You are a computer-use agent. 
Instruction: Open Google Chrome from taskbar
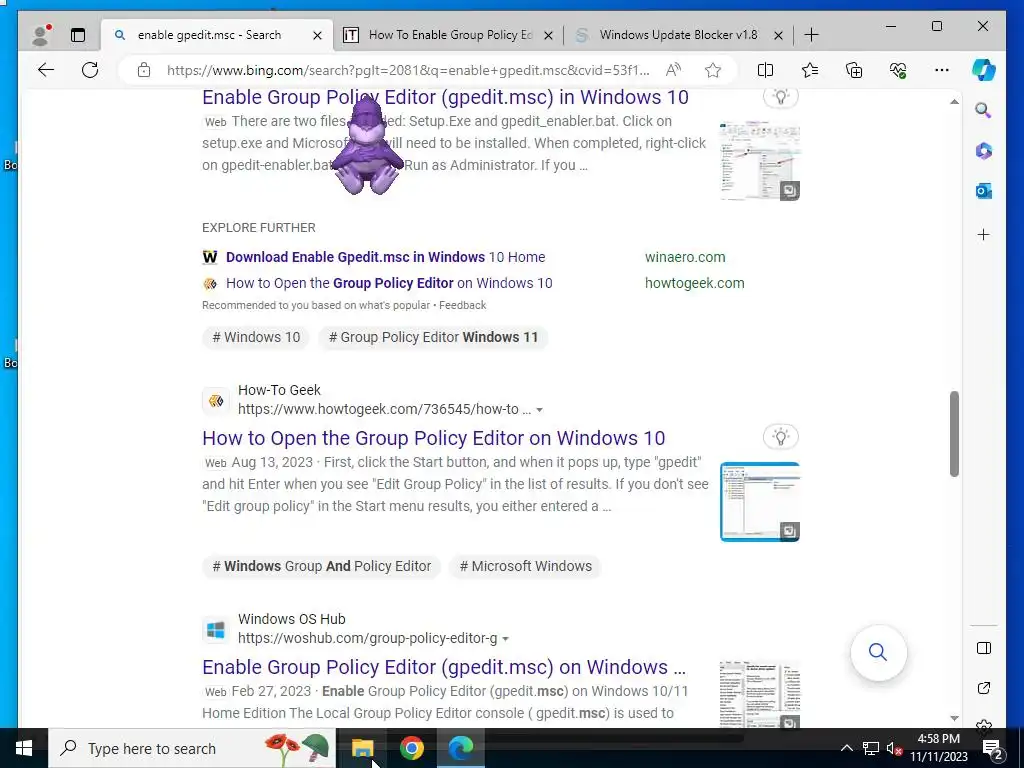pyautogui.click(x=411, y=748)
